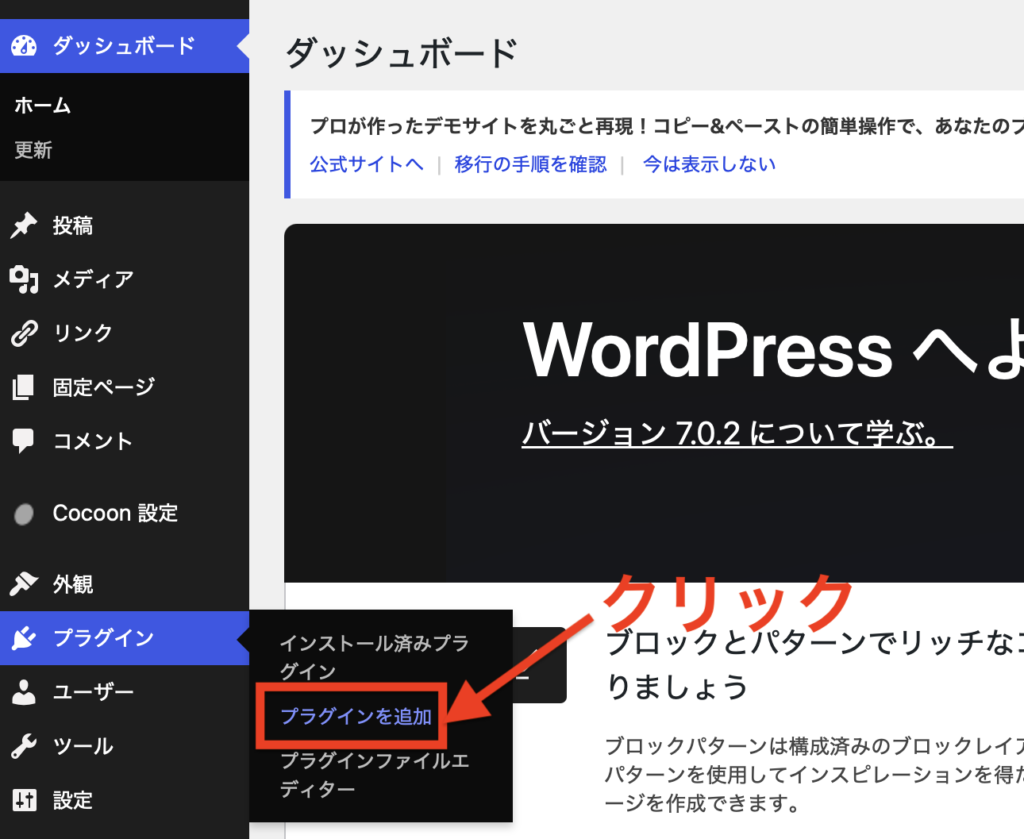Open ダッシュボード in the sidebar
Screen dimensions: 1024x839
(124, 46)
